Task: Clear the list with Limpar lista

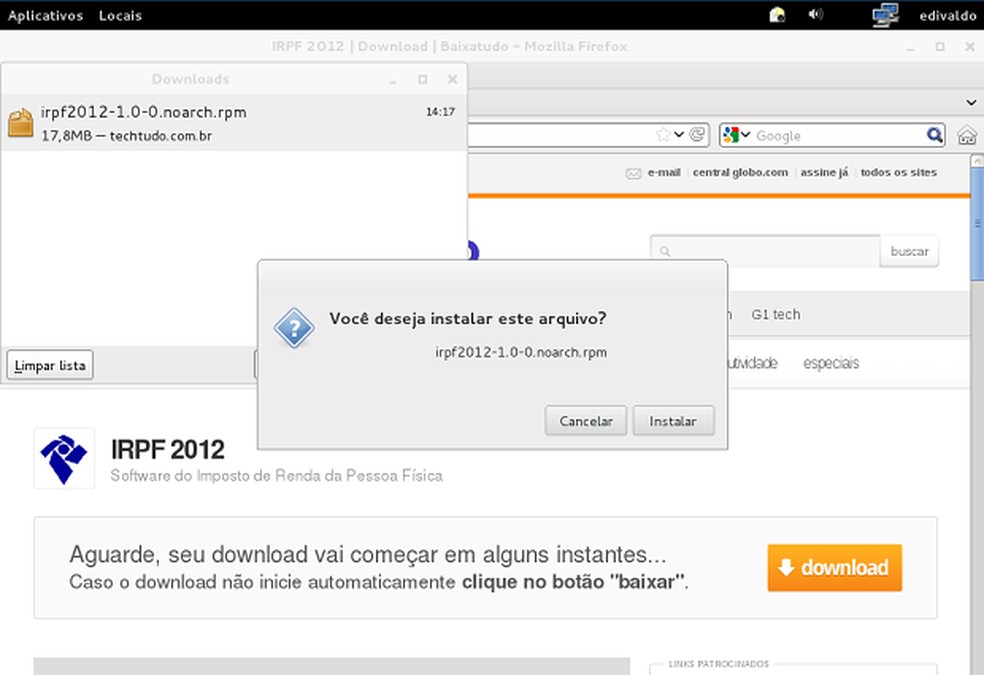Action: (50, 365)
